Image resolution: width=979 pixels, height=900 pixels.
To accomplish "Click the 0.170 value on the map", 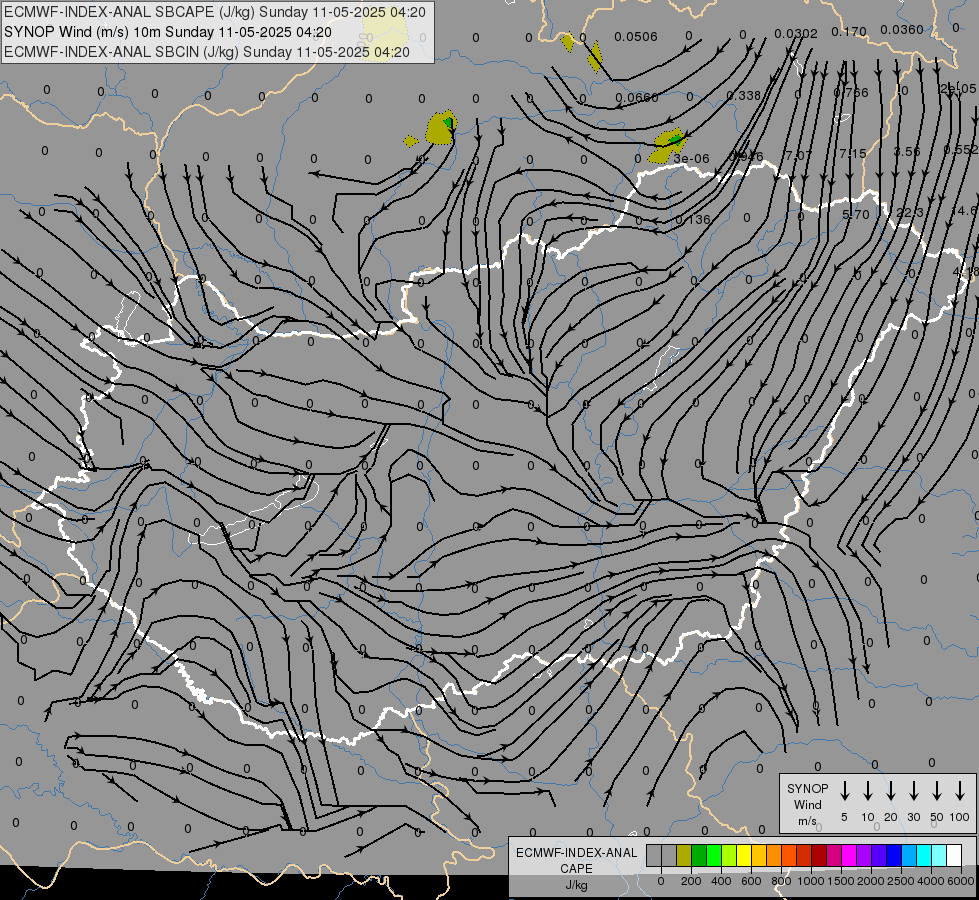I will click(x=849, y=31).
